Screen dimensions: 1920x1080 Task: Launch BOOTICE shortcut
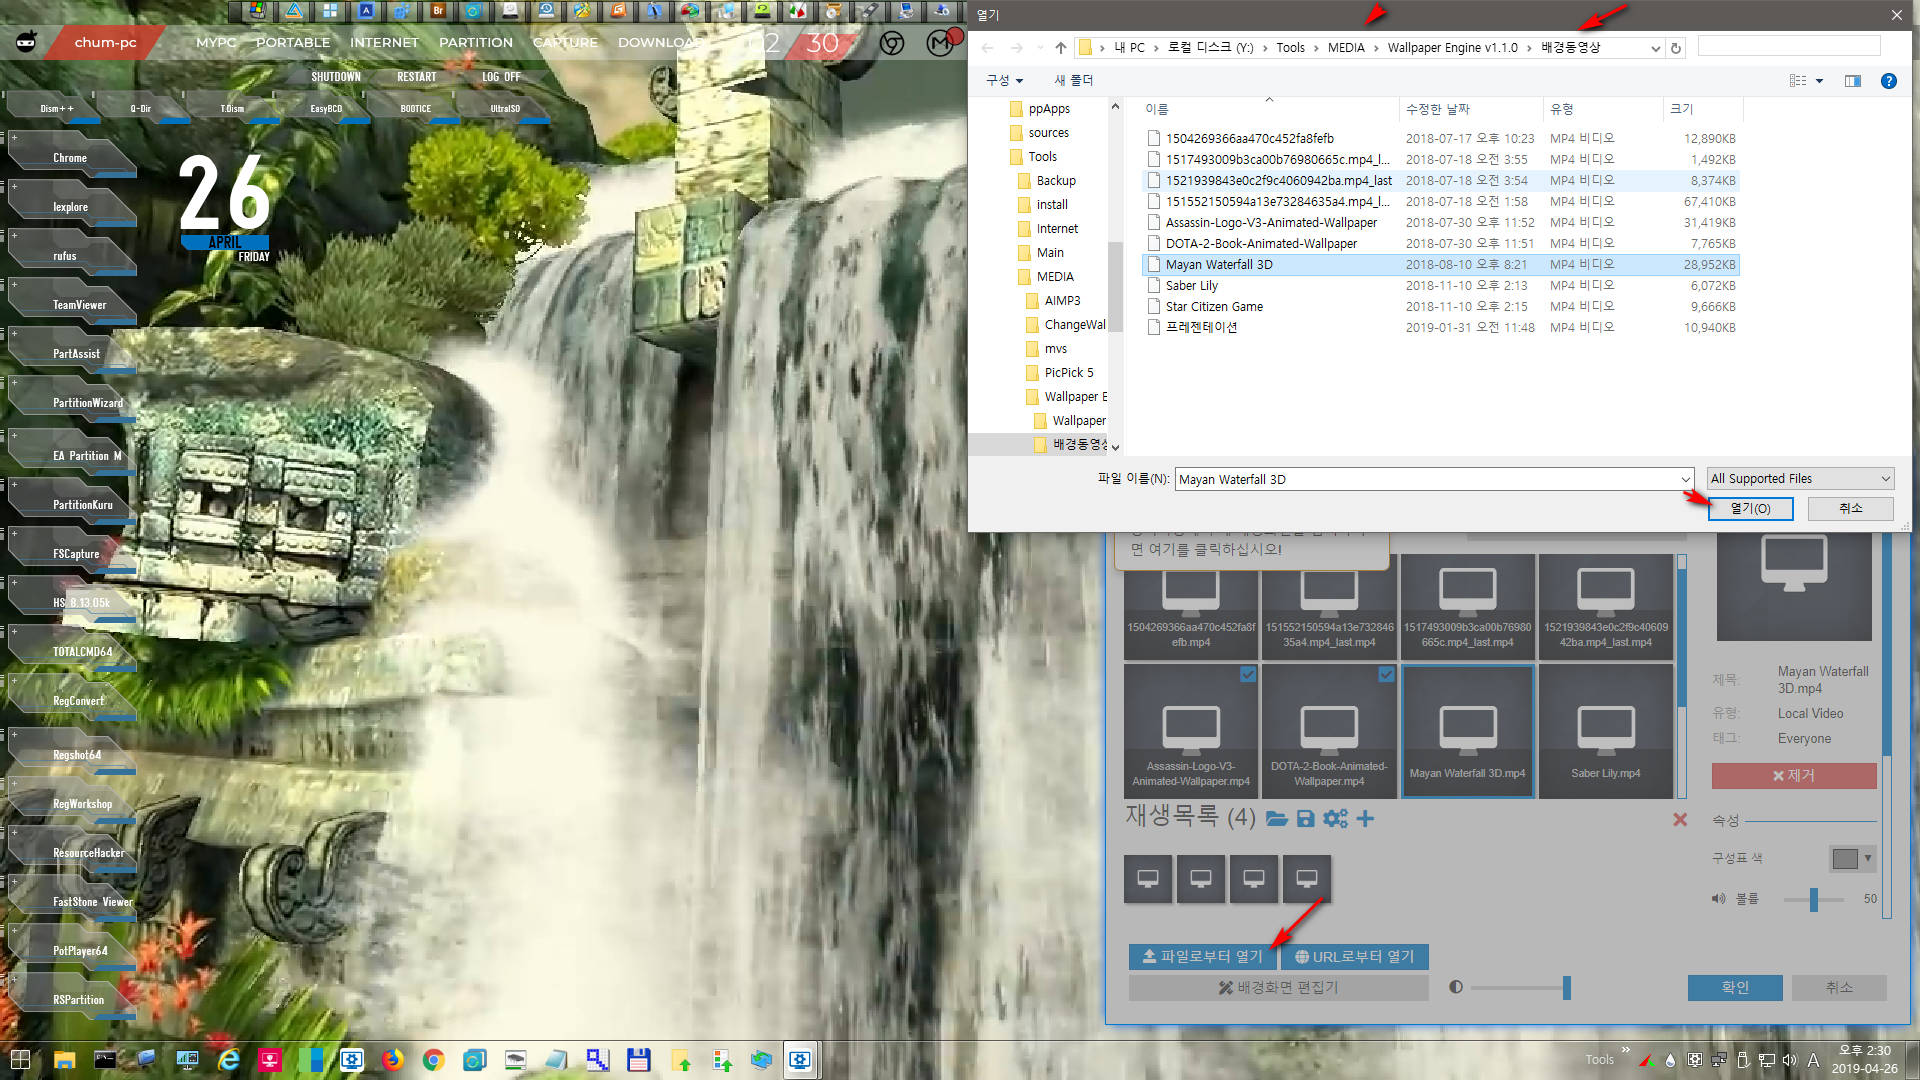(416, 108)
